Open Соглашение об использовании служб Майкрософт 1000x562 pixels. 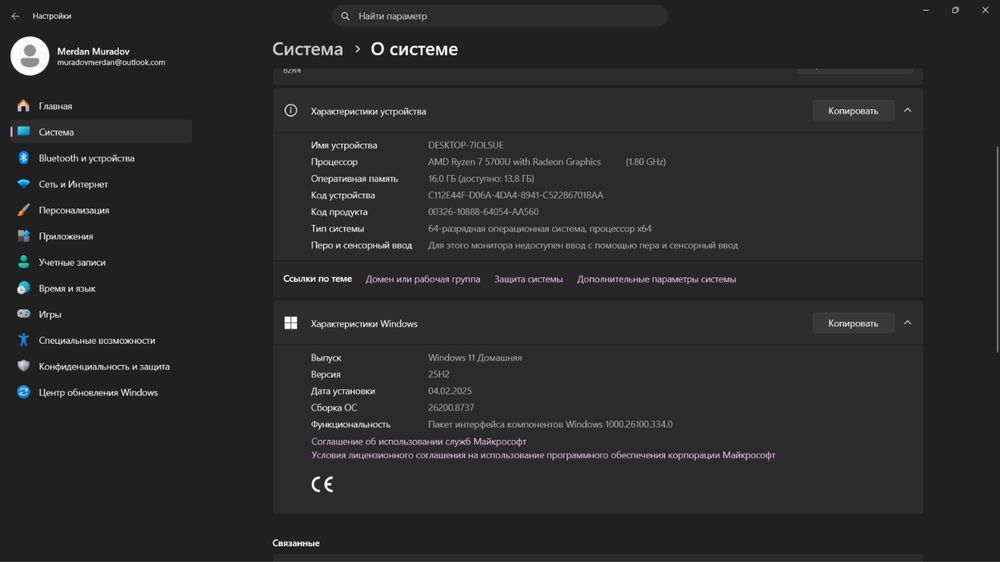pyautogui.click(x=418, y=441)
